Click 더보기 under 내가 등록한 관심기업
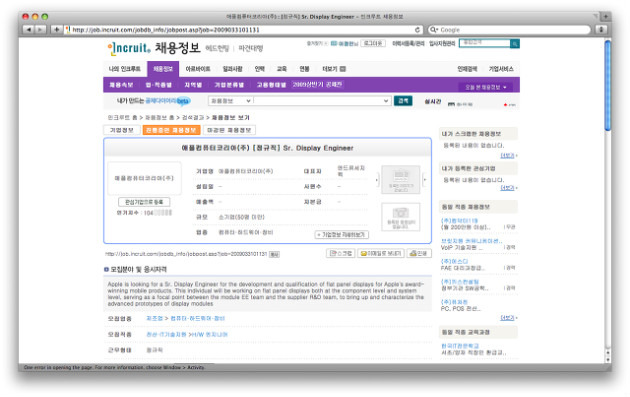Viewport: 630px width, 397px height. pyautogui.click(x=508, y=188)
